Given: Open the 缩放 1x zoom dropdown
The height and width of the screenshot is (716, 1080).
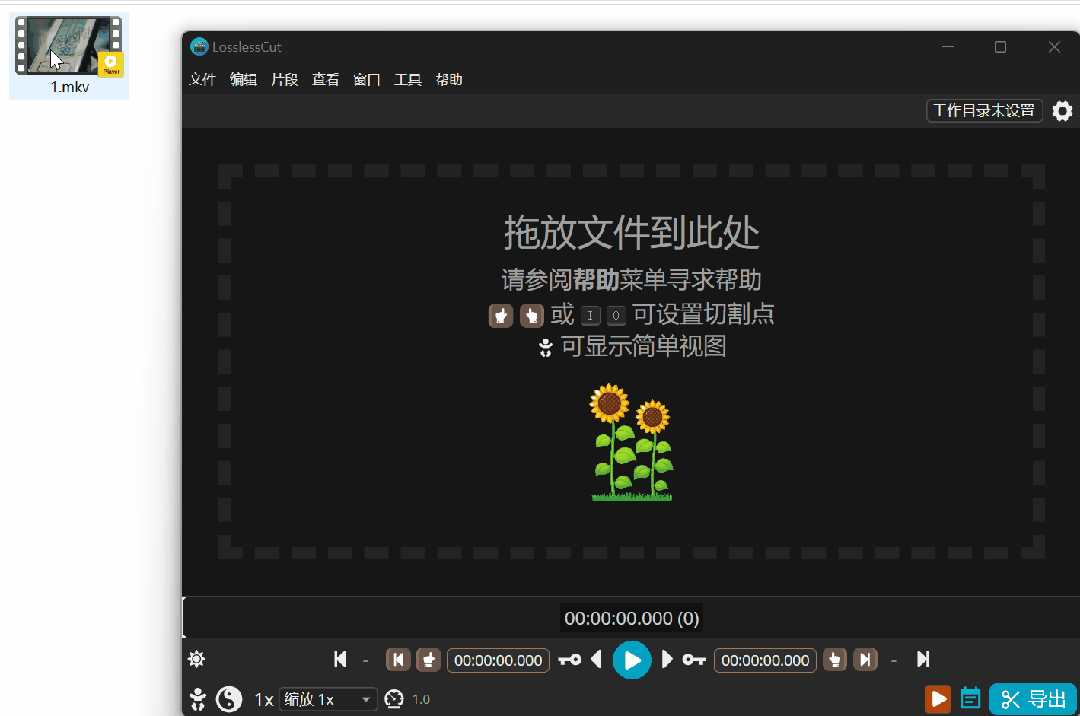Looking at the screenshot, I should click(x=327, y=699).
